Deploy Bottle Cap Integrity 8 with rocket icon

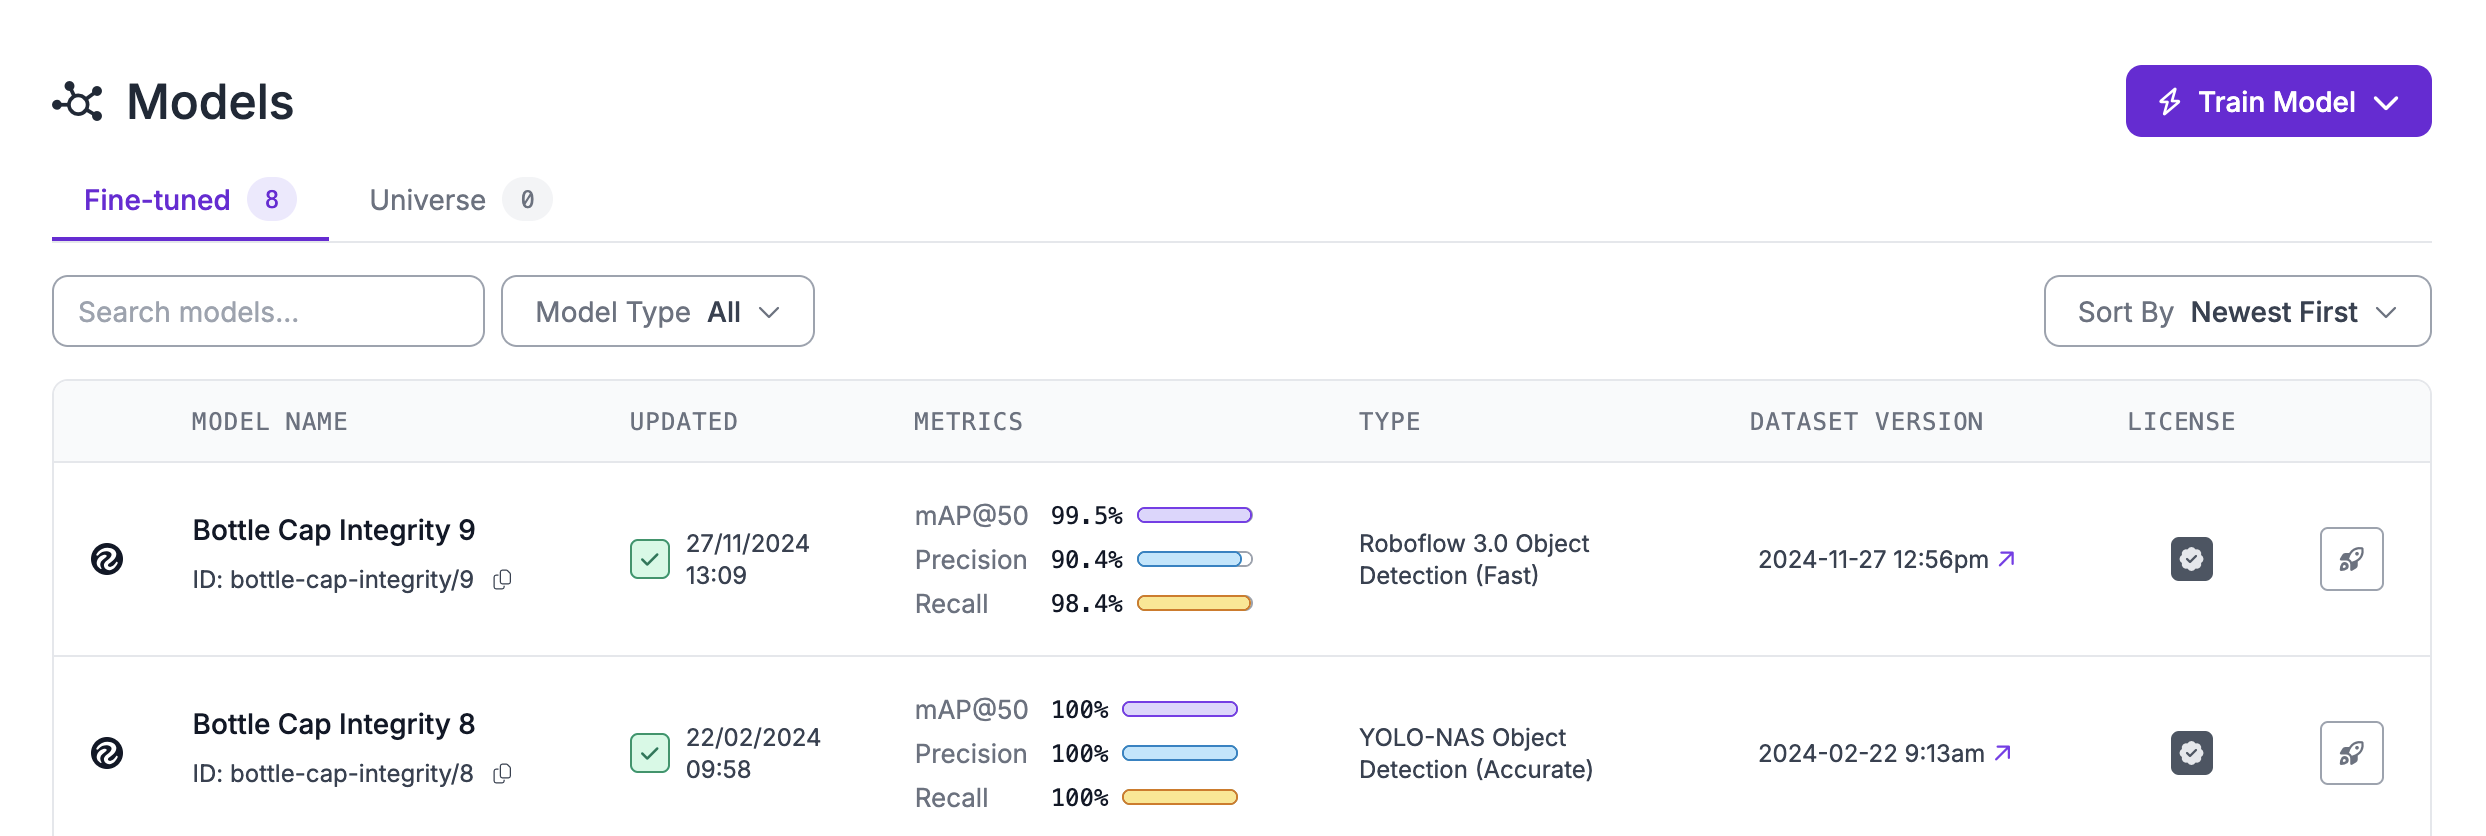[x=2351, y=753]
